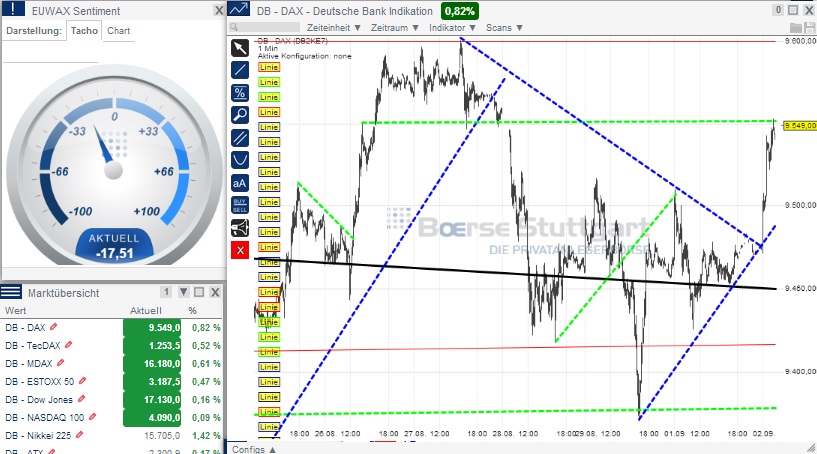The image size is (817, 454).
Task: Open the Zeiteinheit dropdown
Action: tap(333, 28)
